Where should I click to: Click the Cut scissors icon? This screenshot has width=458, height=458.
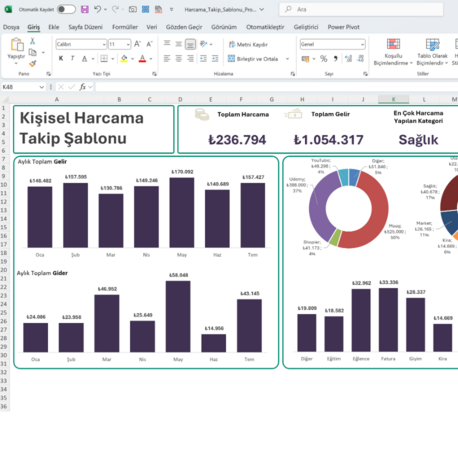click(x=32, y=41)
